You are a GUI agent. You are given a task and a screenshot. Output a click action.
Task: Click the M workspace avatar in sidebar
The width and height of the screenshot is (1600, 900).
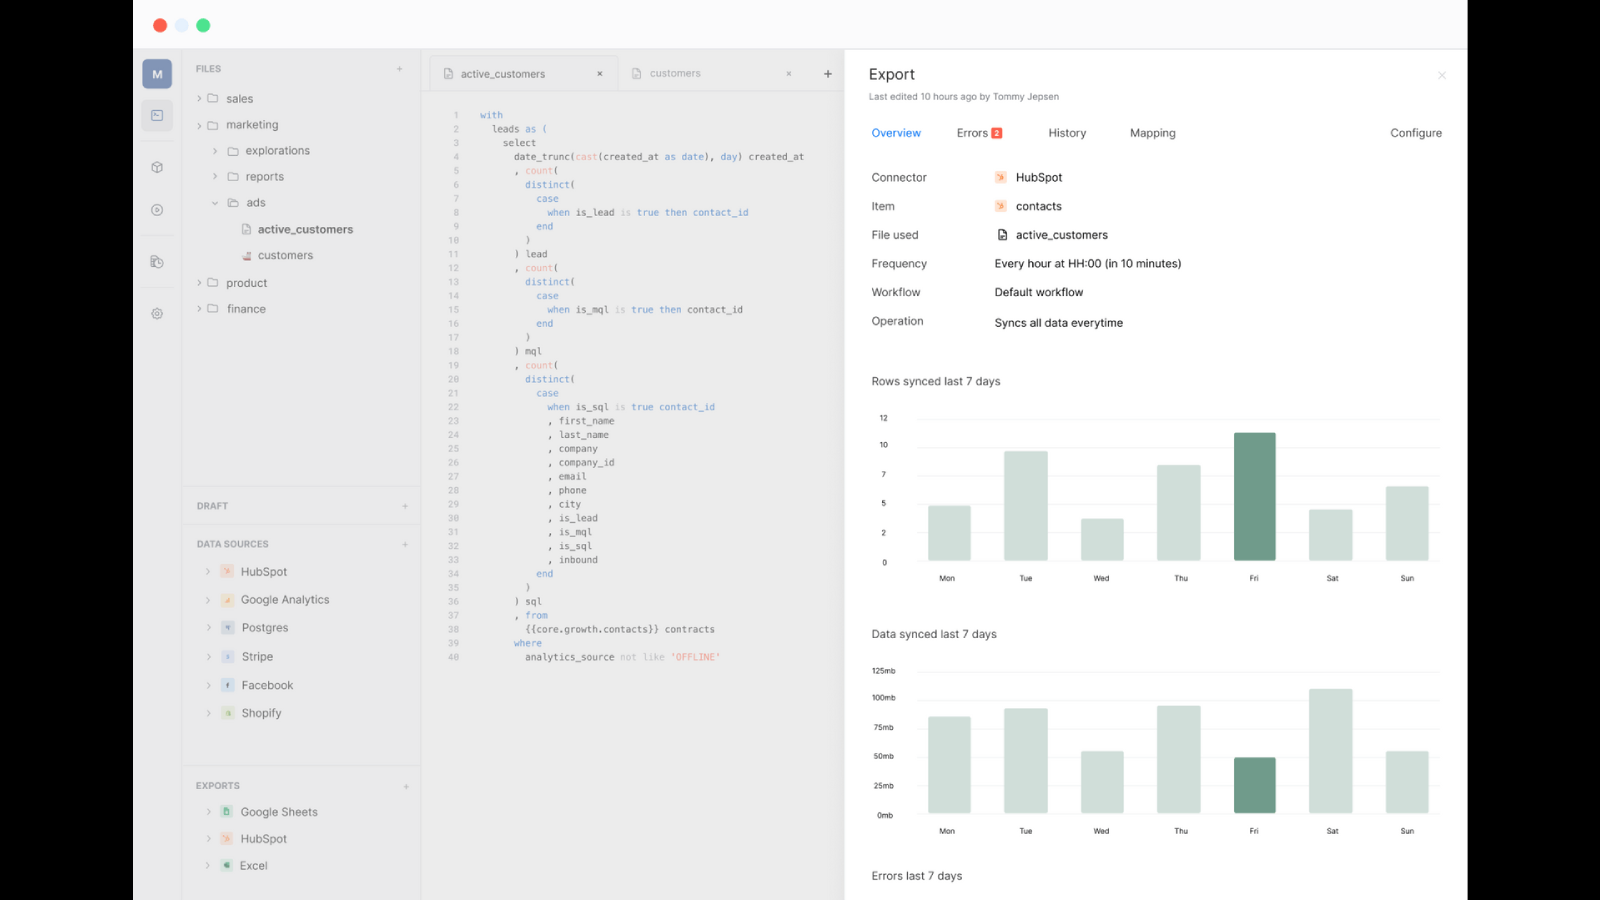click(x=157, y=74)
